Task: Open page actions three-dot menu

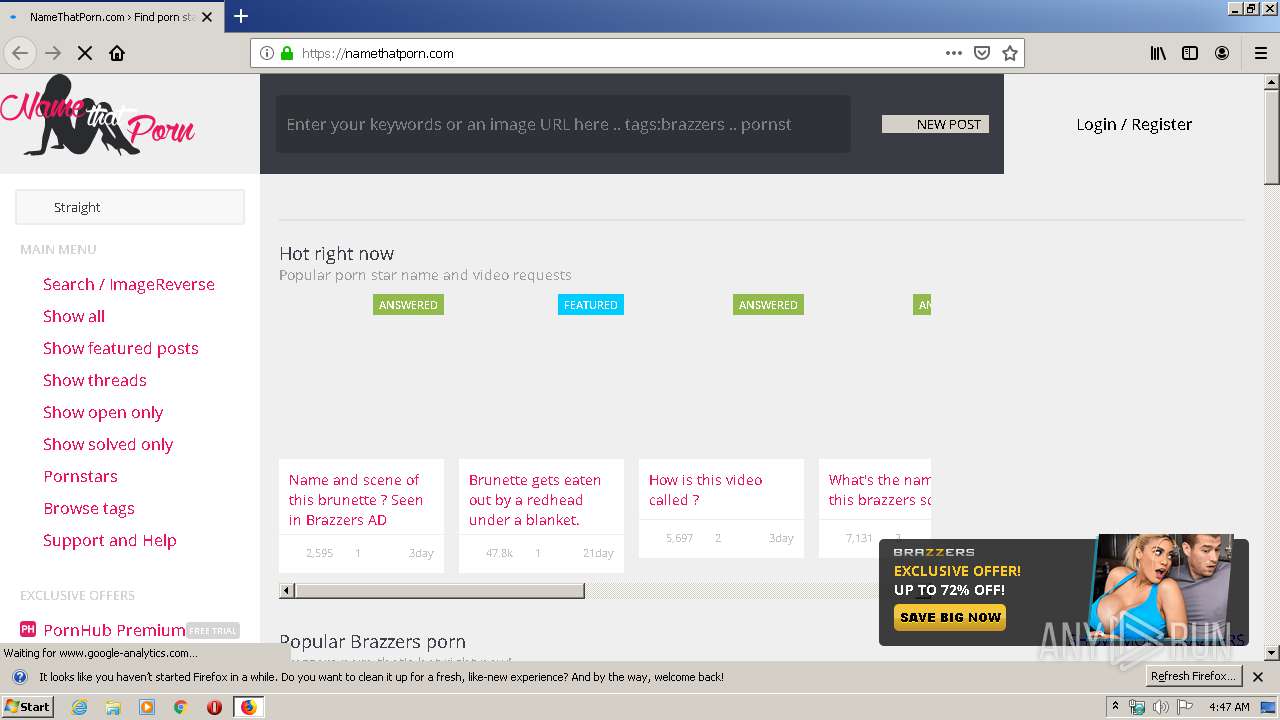Action: (954, 53)
